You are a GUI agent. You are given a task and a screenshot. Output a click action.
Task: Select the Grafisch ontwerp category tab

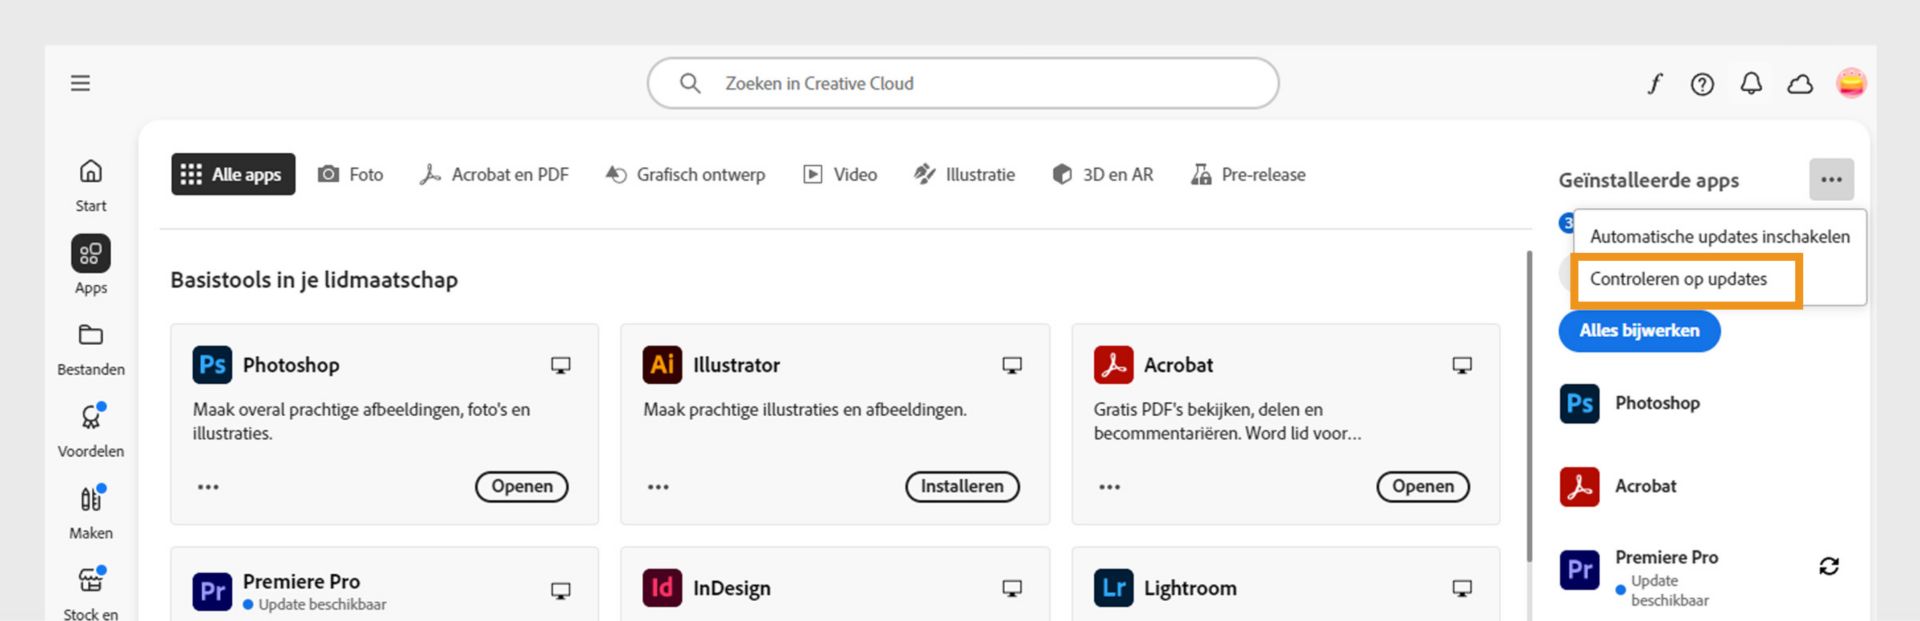[686, 175]
